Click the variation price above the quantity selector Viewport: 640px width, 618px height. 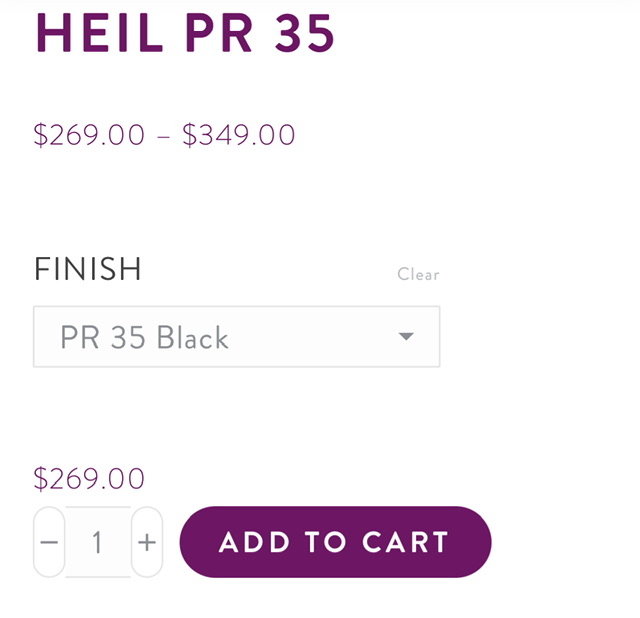(89, 479)
